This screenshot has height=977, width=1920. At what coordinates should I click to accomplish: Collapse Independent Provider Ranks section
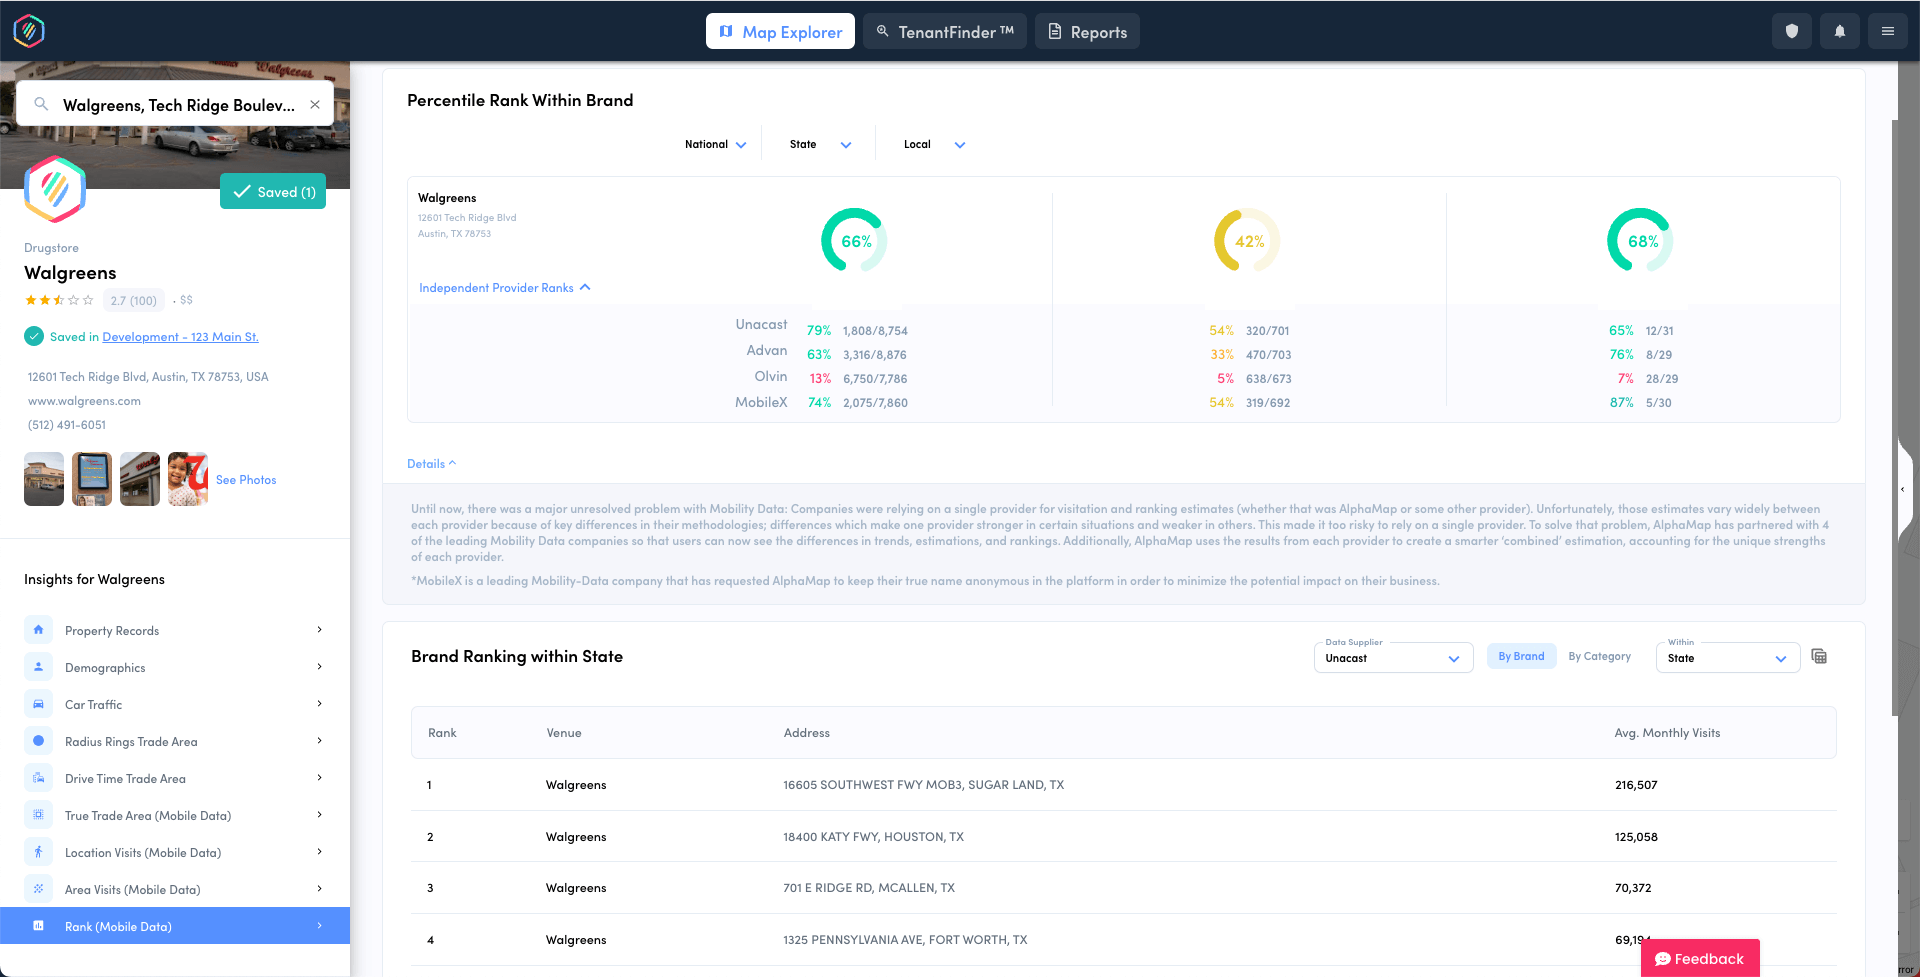(504, 287)
